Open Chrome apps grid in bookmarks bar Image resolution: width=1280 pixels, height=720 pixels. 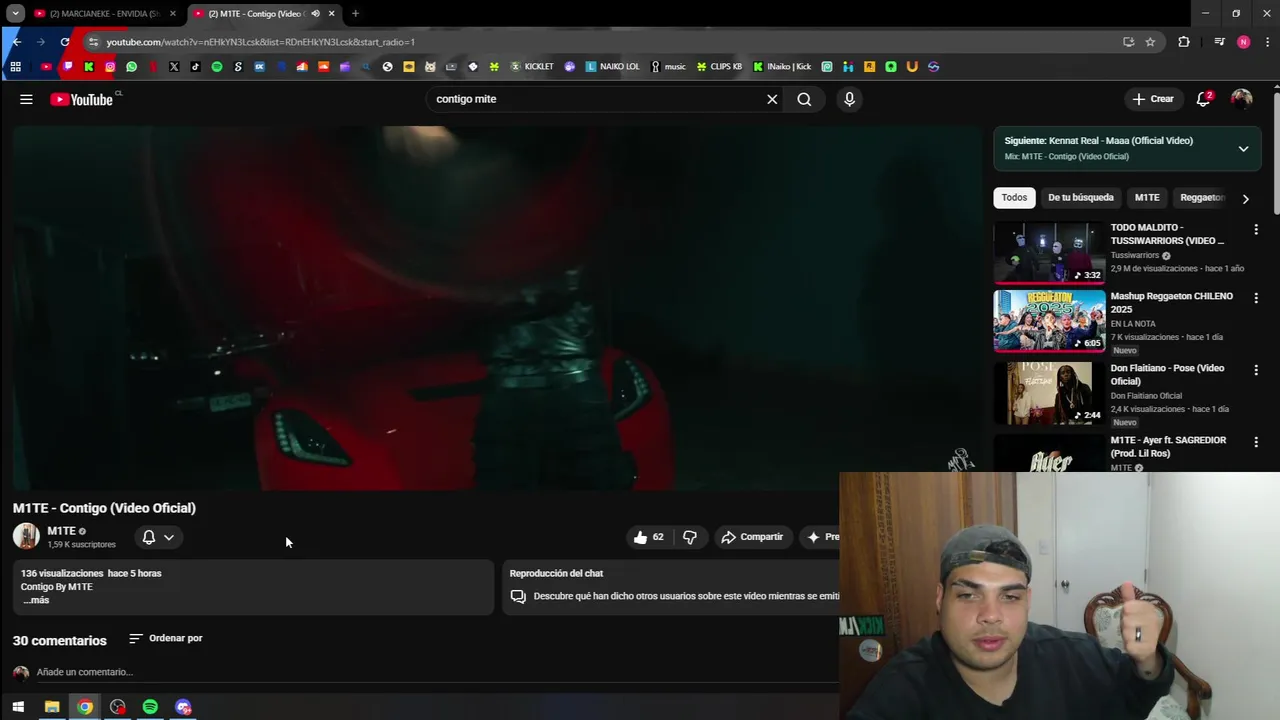15,67
